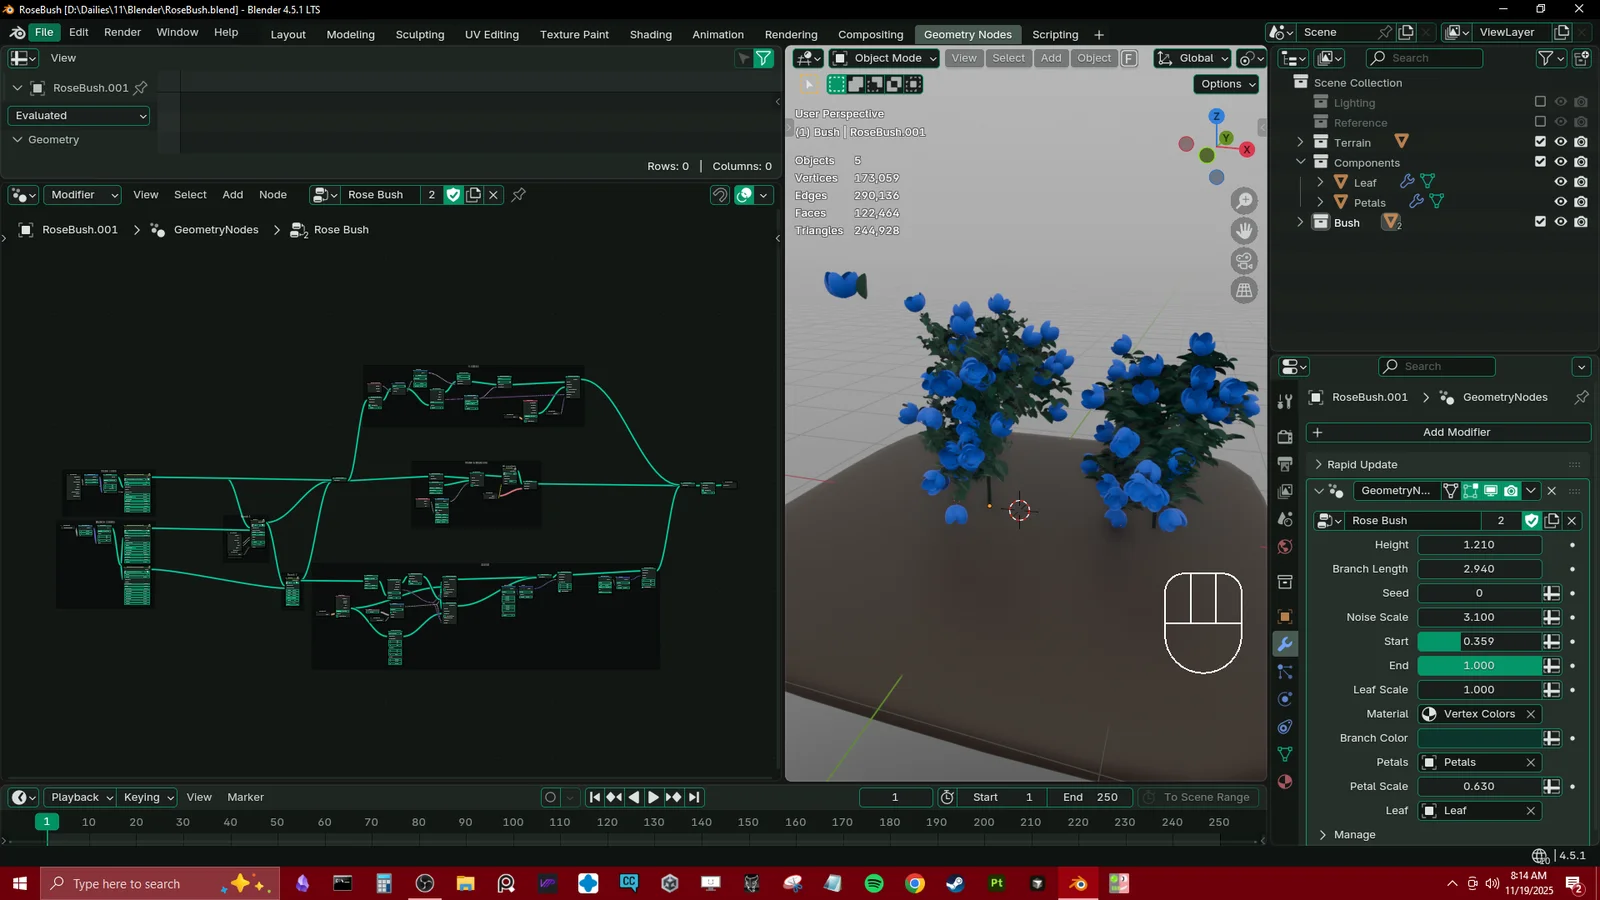Disable Bush render visibility camera toggle
1600x900 pixels.
(x=1580, y=222)
